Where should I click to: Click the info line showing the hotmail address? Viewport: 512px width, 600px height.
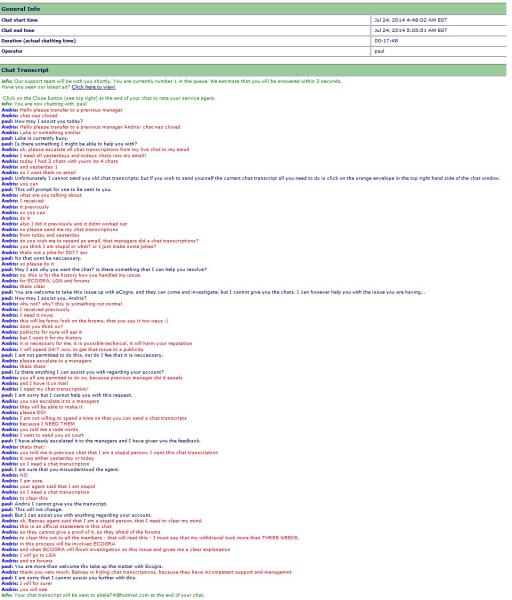coord(103,595)
